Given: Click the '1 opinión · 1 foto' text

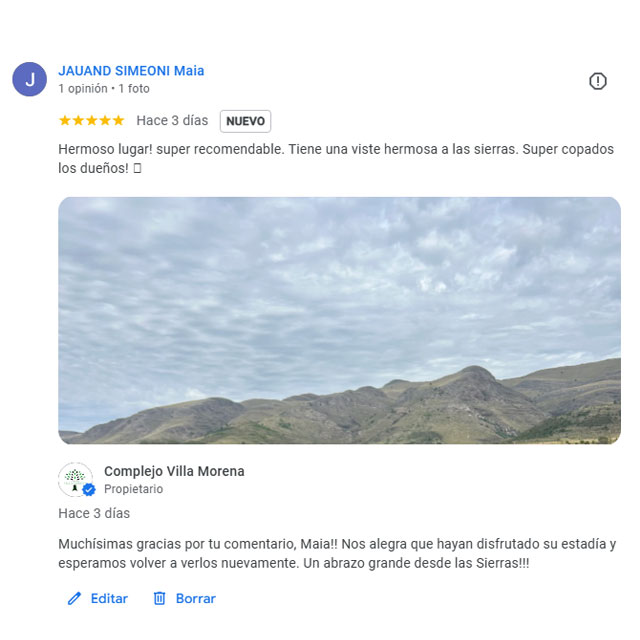Looking at the screenshot, I should (104, 89).
